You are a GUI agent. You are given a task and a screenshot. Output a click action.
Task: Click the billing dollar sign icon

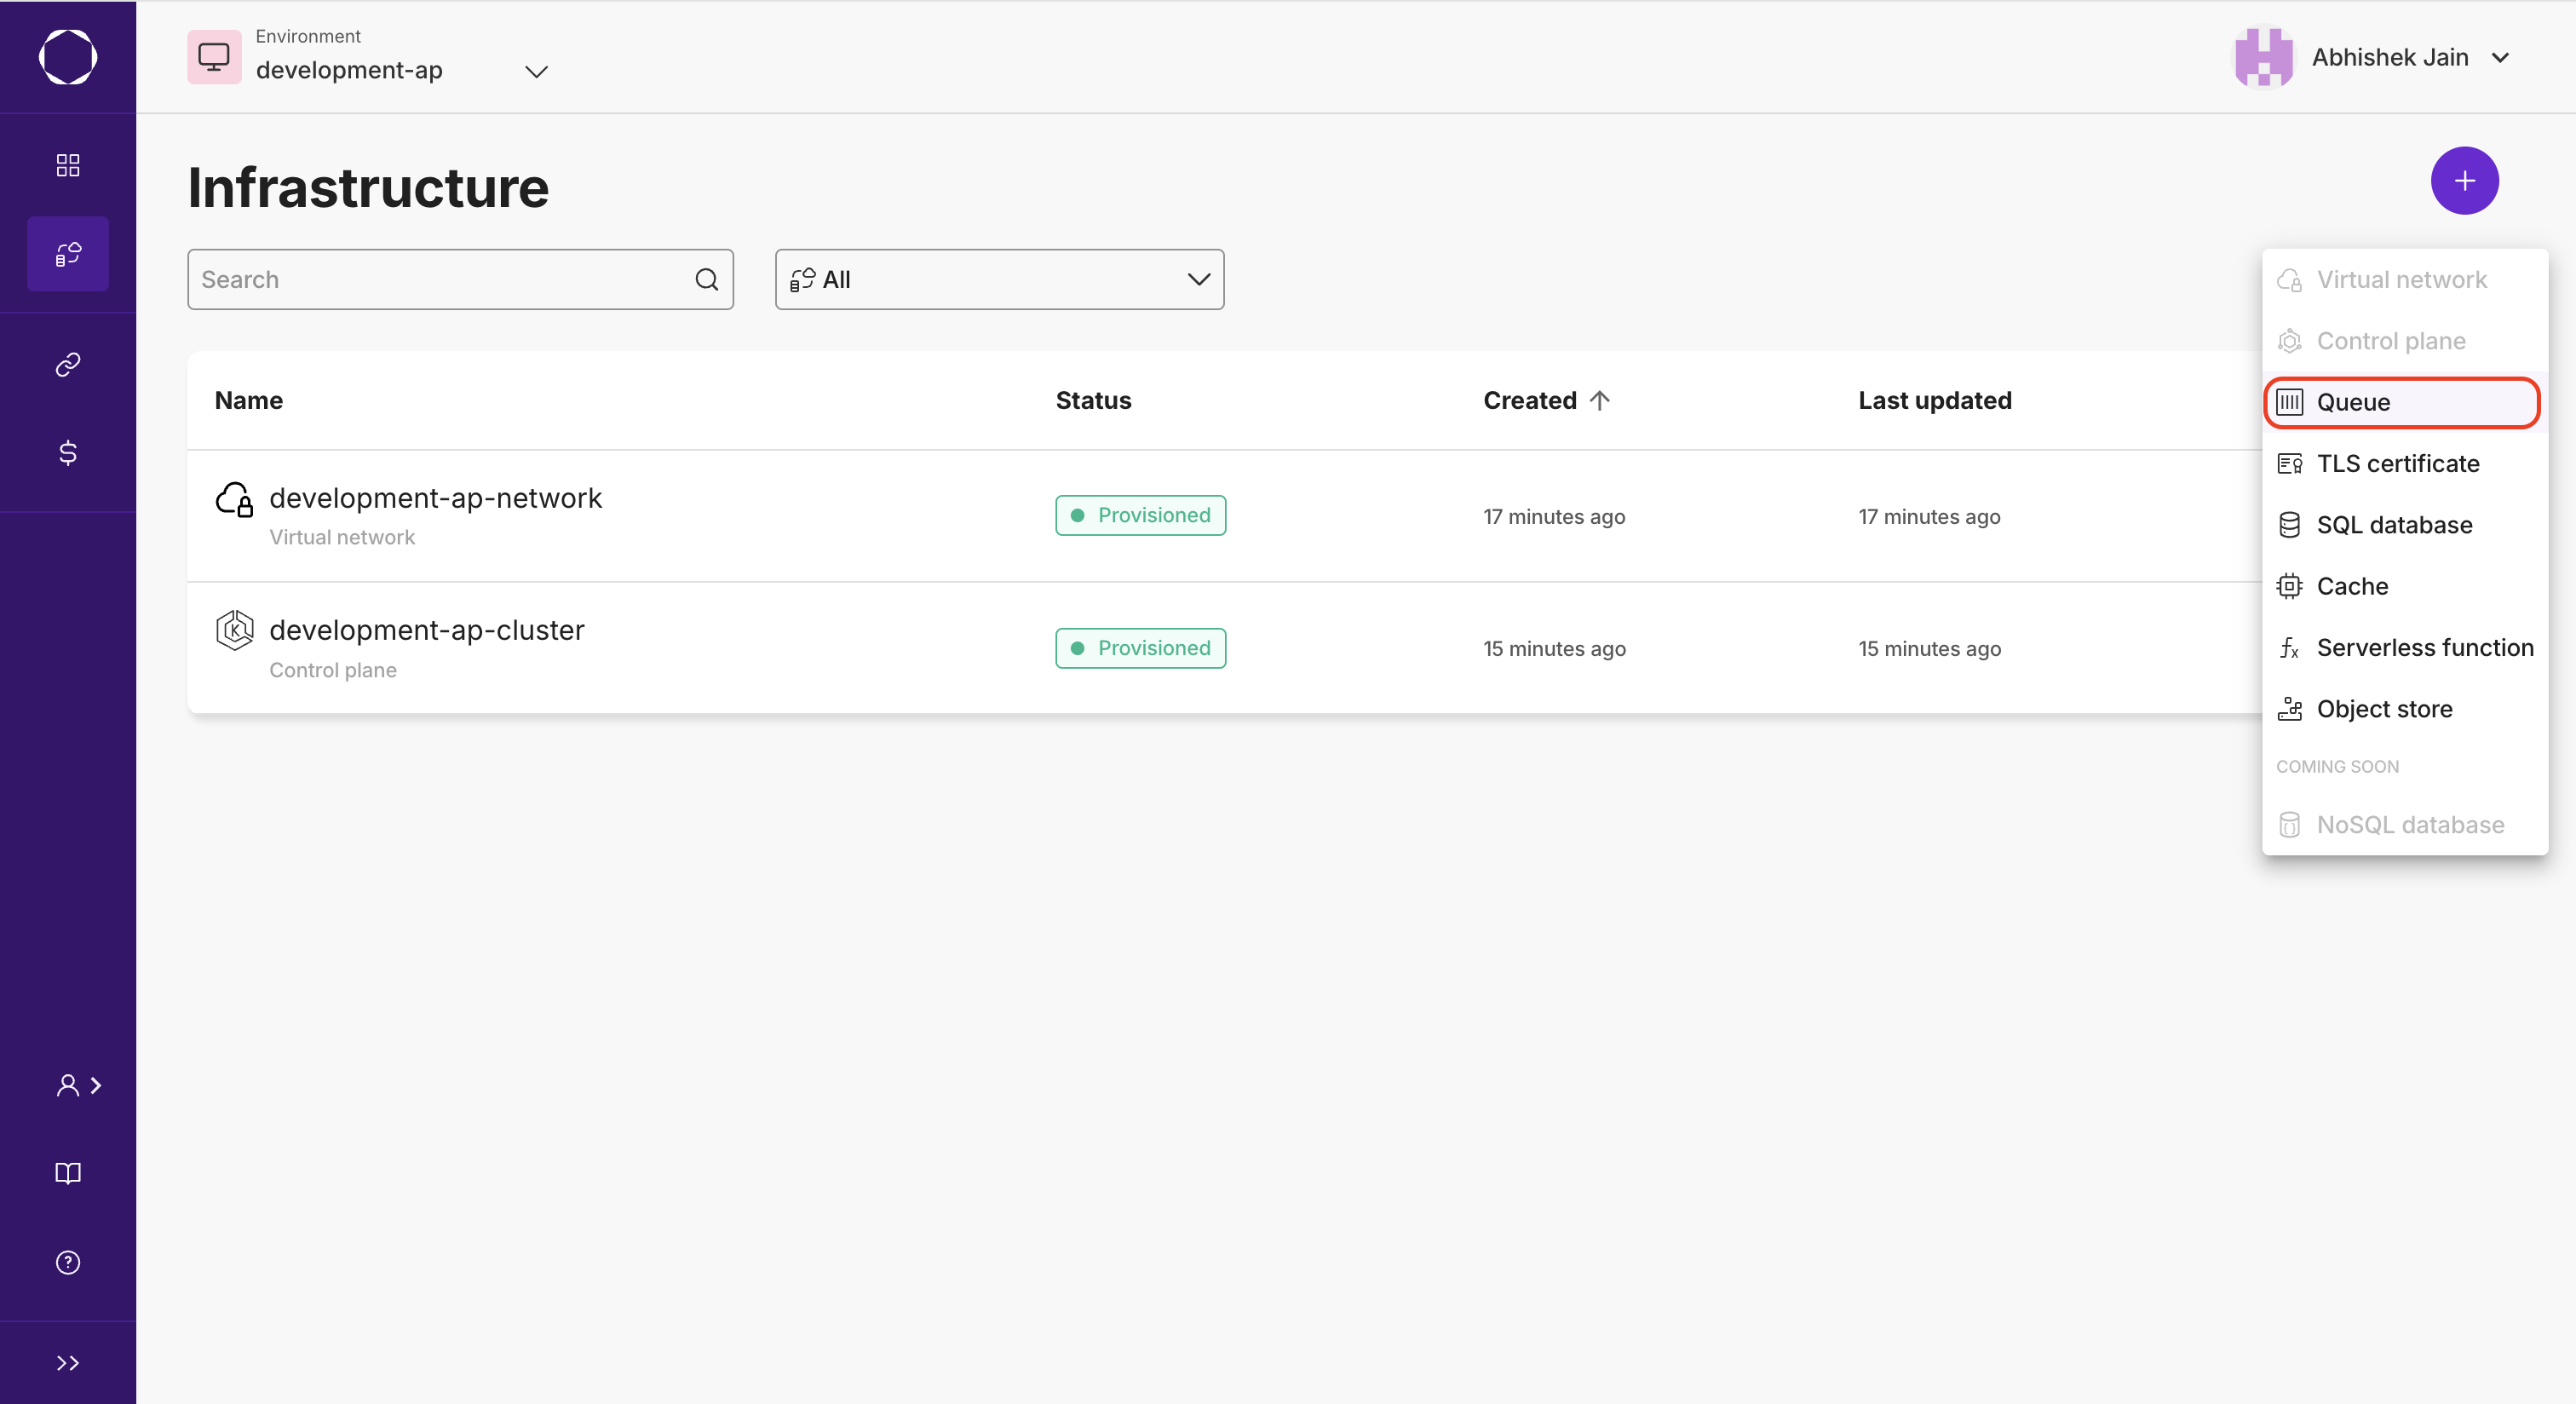tap(67, 453)
